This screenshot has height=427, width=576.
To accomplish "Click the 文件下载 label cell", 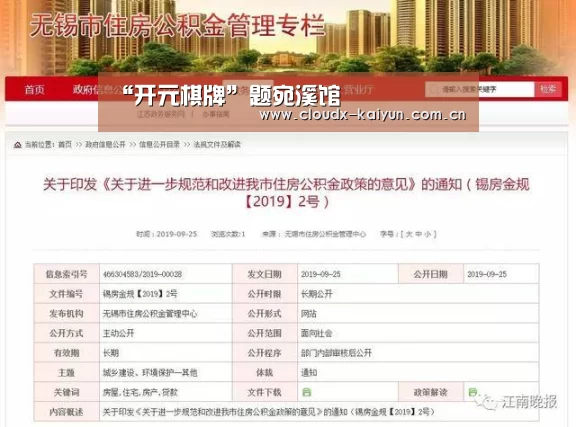I will (x=264, y=392).
